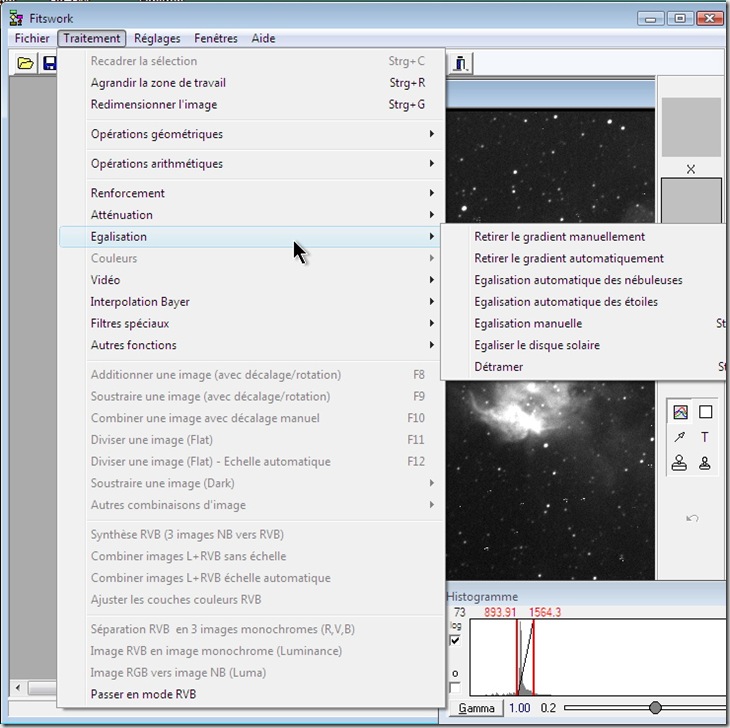Open the Réglages menu

tap(157, 38)
